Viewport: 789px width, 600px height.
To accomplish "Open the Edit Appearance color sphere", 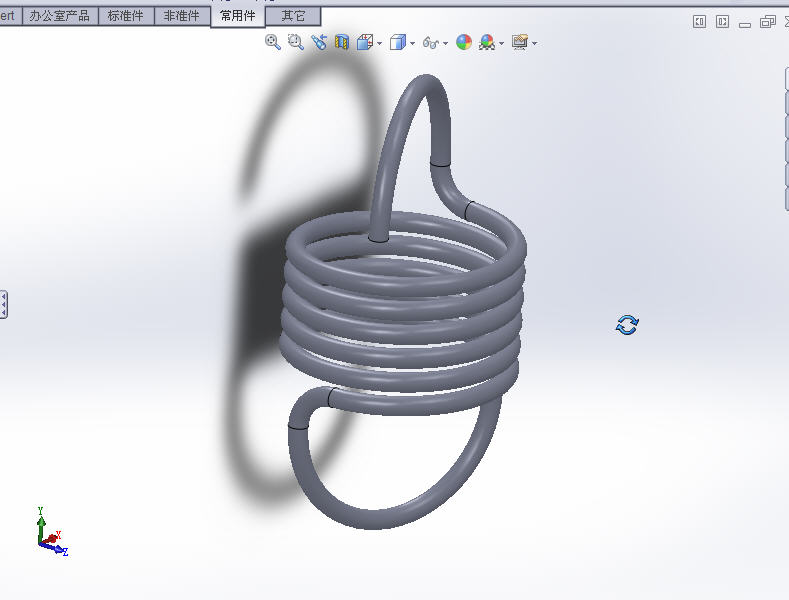I will (x=464, y=42).
